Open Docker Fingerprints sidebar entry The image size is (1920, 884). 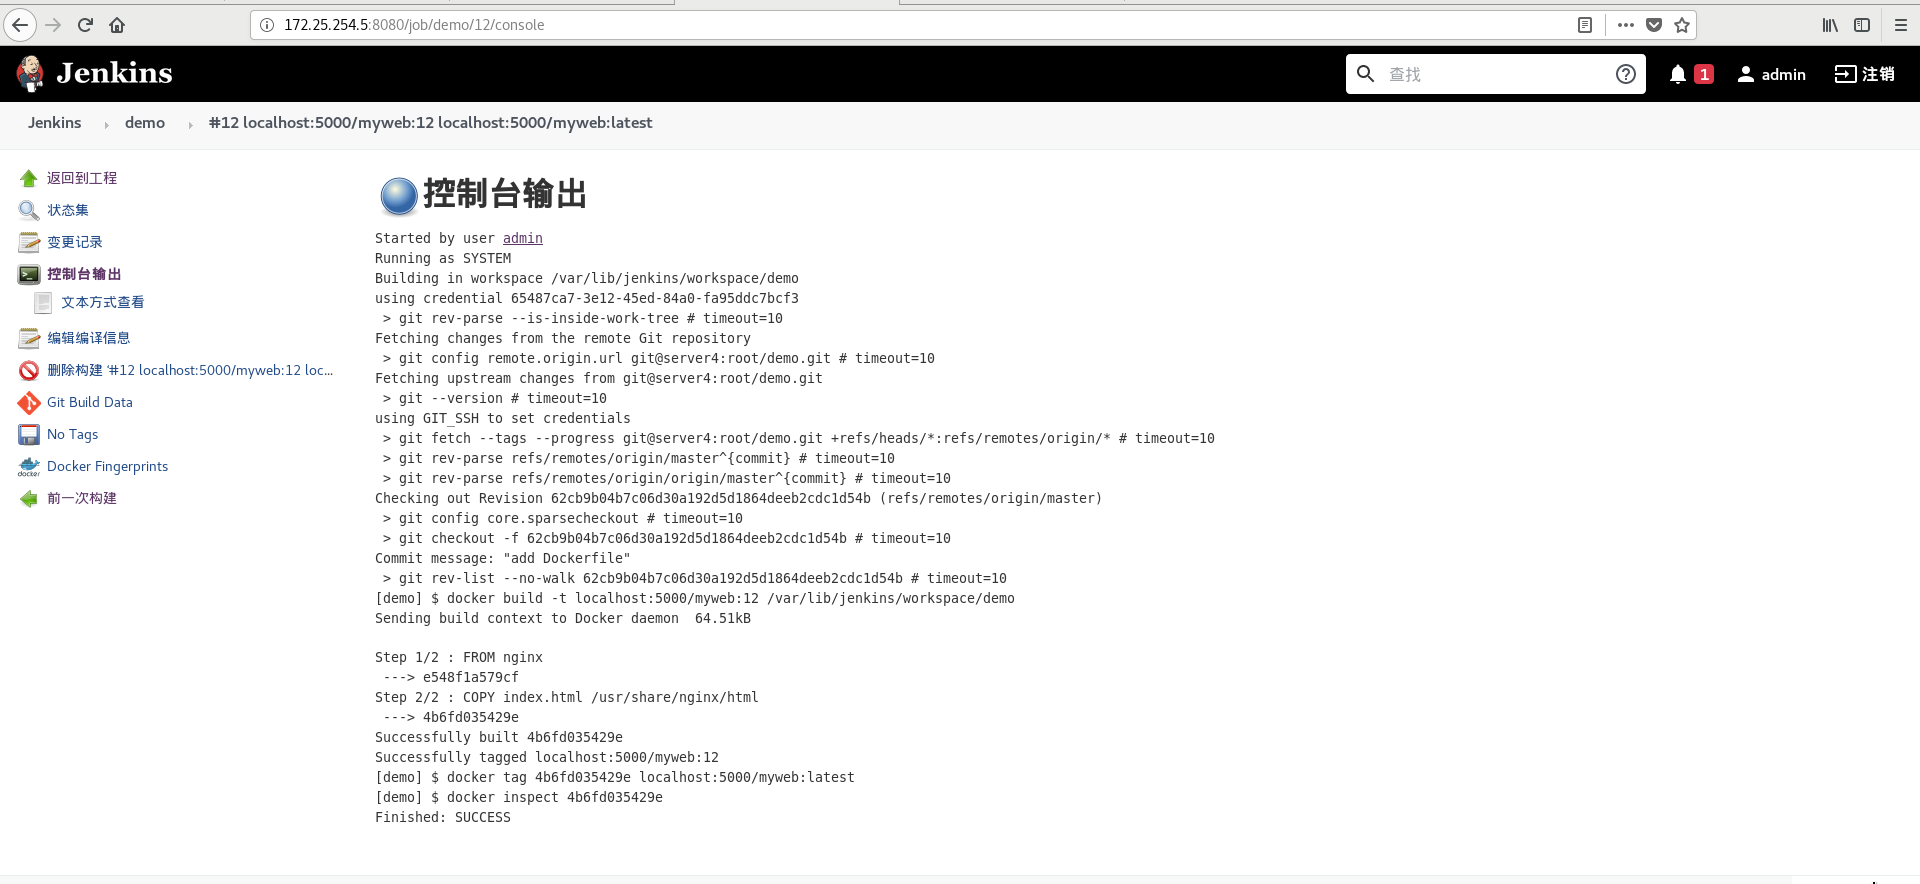pos(107,466)
